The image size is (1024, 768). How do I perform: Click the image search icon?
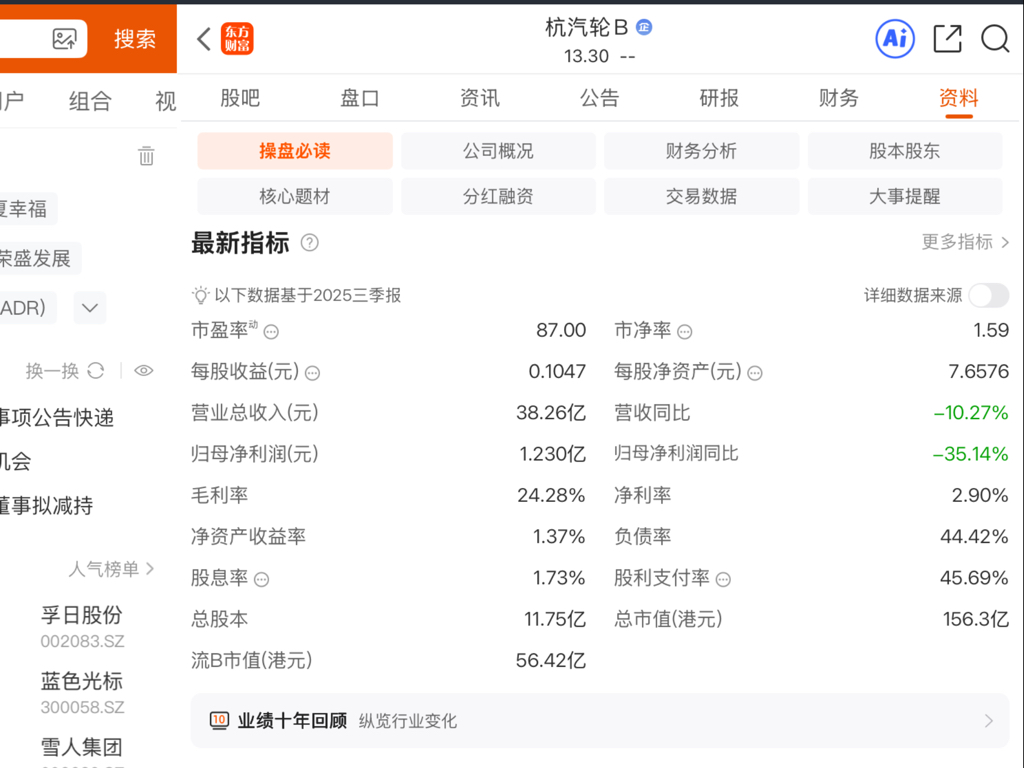point(64,39)
